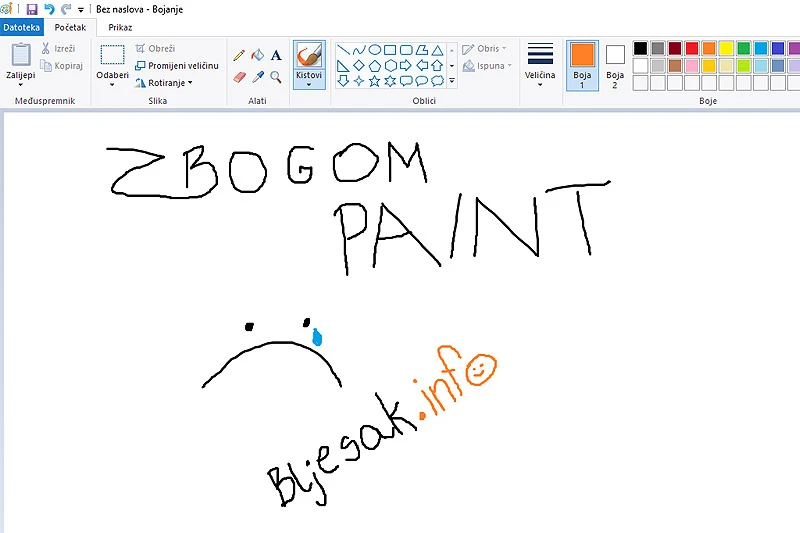
Task: Pick the black color swatch
Action: tap(640, 48)
